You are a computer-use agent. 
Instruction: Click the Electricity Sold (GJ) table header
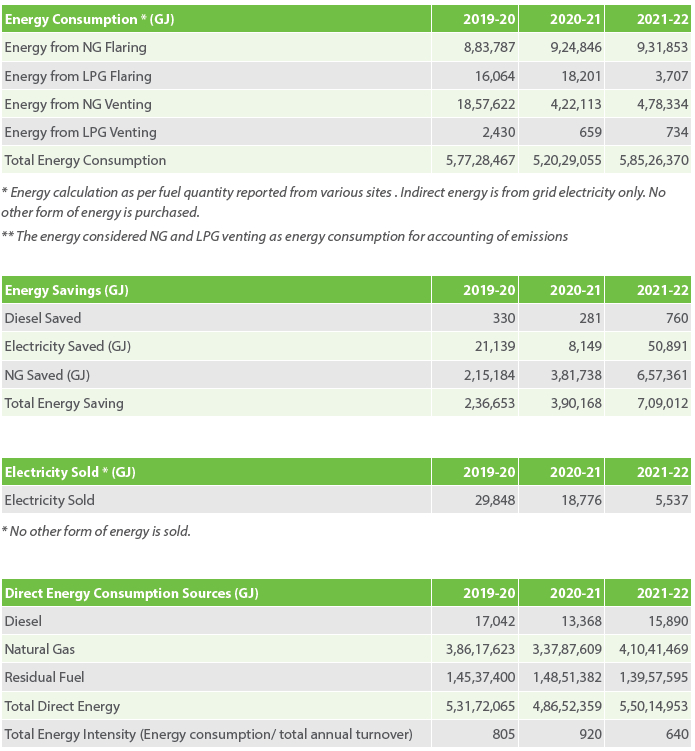click(70, 472)
